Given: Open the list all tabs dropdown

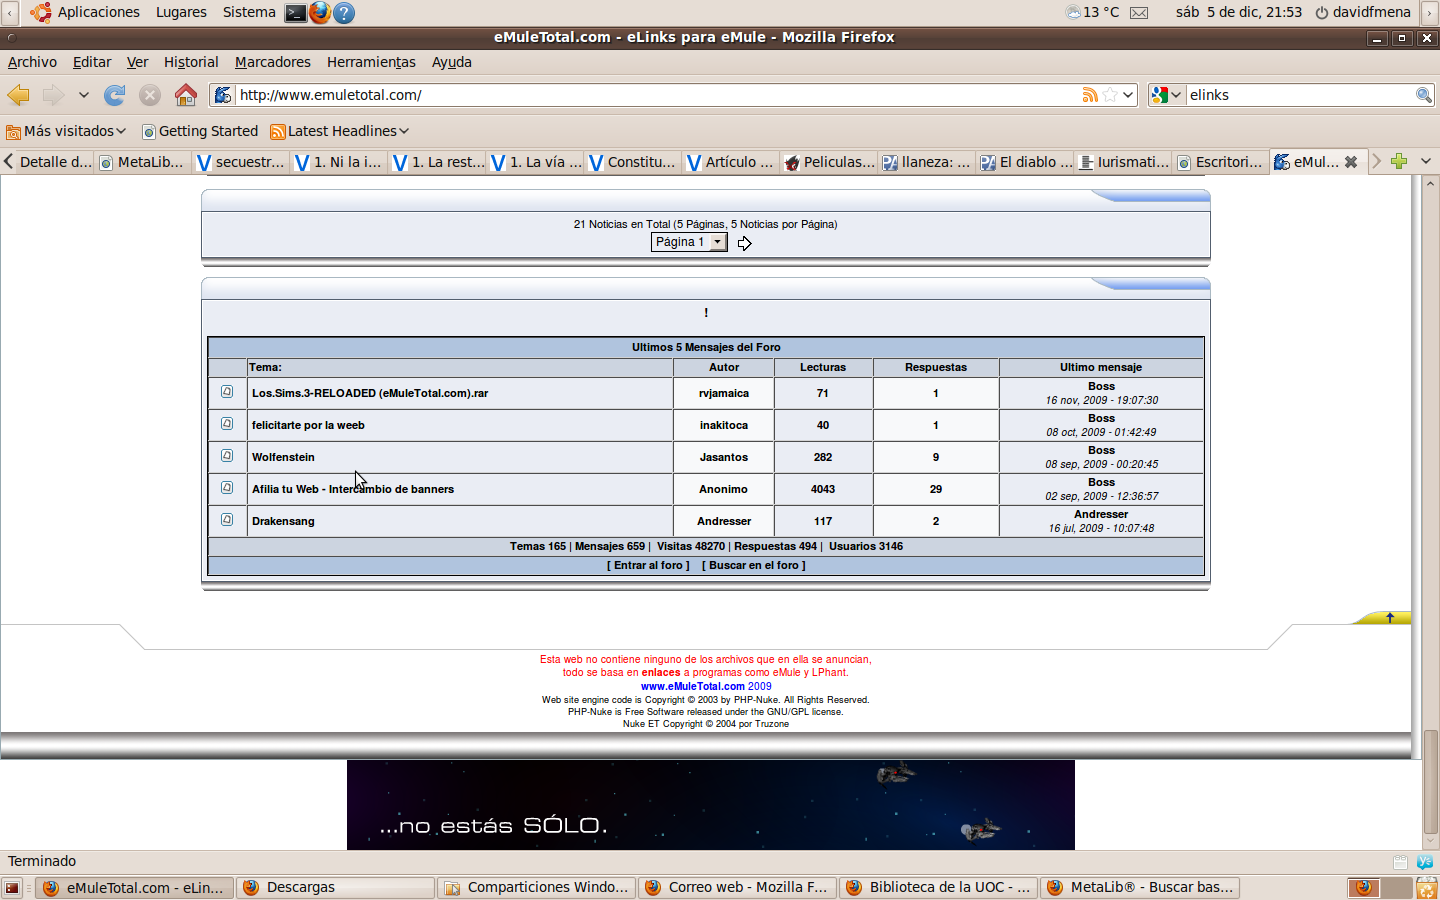Looking at the screenshot, I should 1426,161.
